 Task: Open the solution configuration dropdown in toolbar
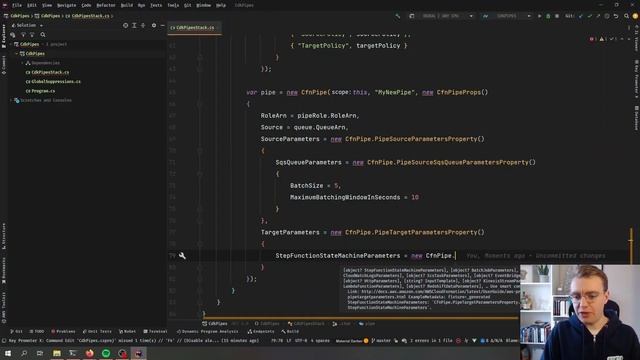(446, 16)
